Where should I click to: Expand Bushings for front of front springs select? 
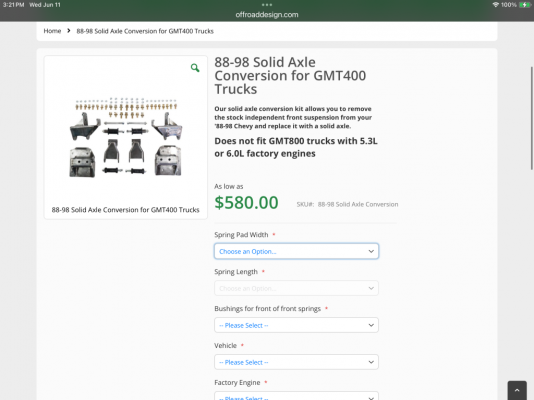click(296, 325)
